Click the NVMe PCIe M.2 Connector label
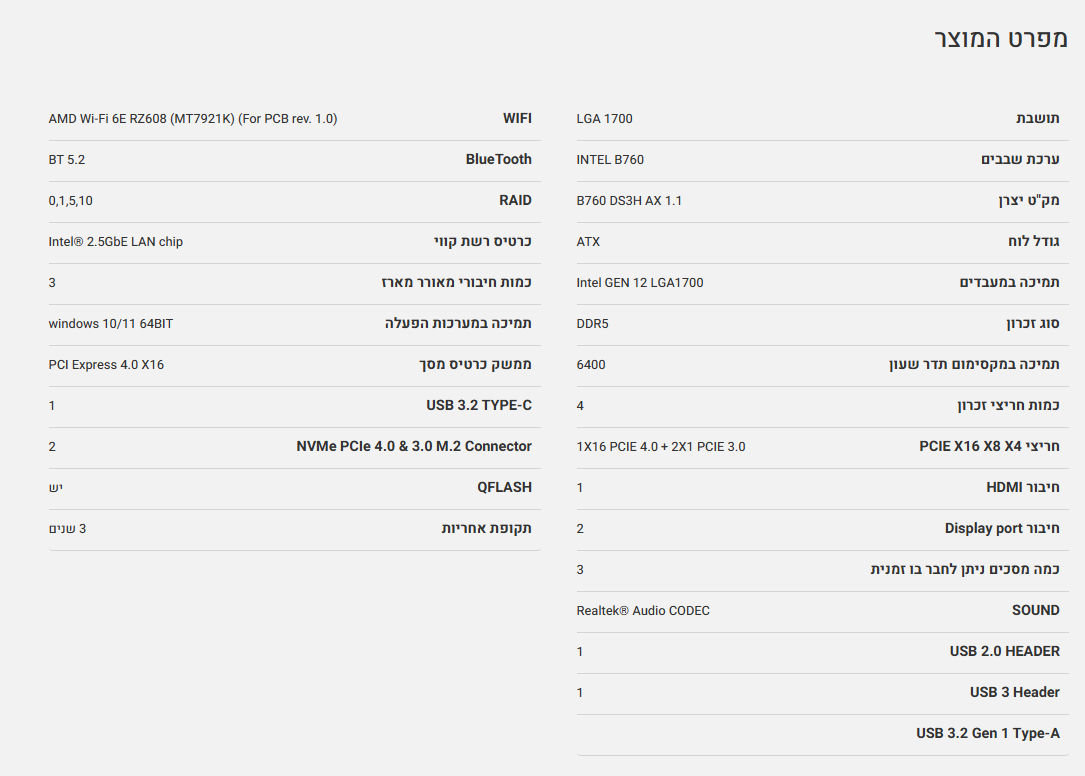1085x776 pixels. pos(414,447)
